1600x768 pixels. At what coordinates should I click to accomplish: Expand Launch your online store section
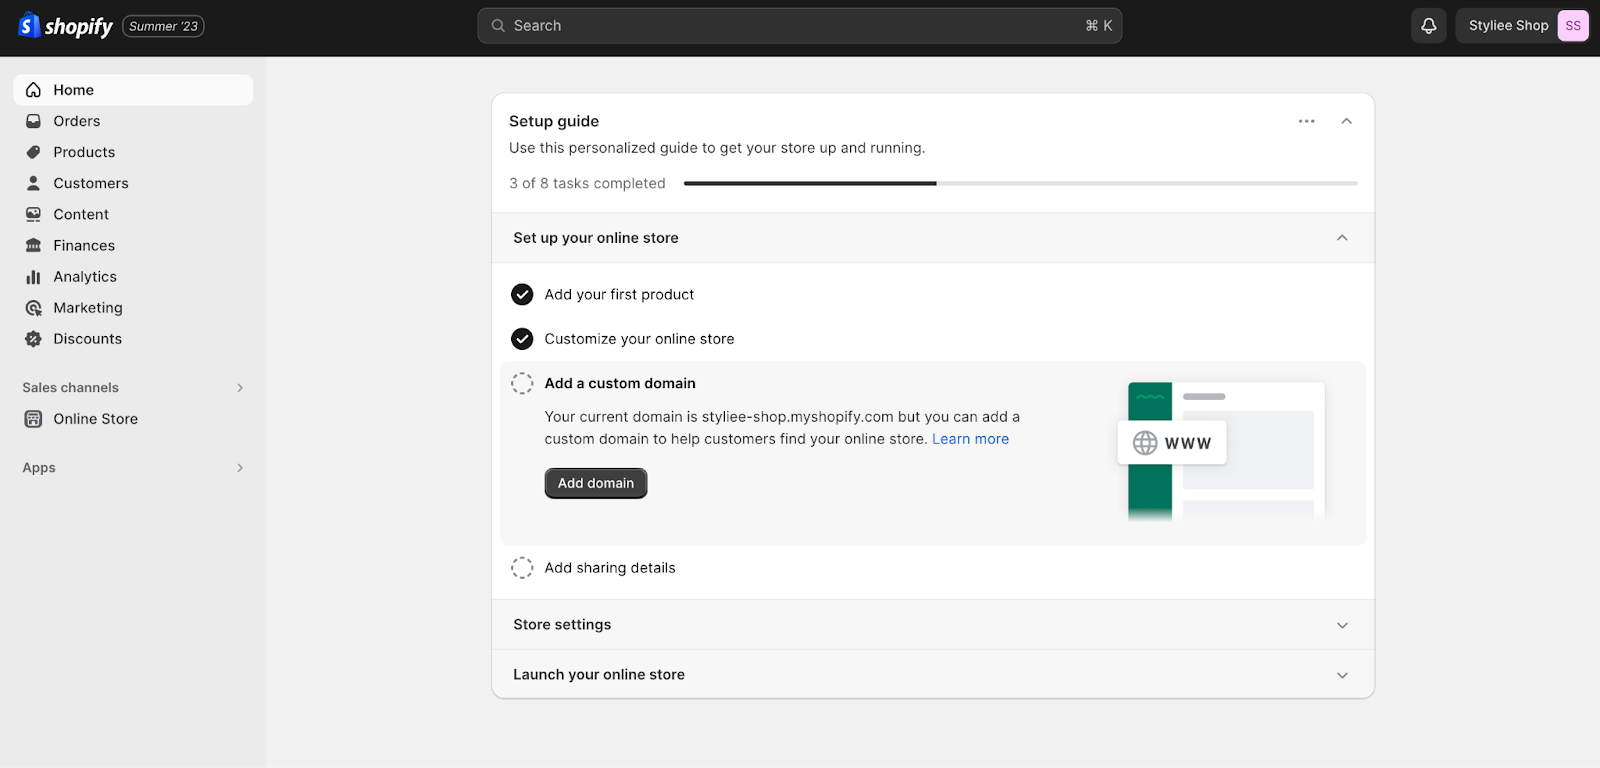click(x=1342, y=675)
